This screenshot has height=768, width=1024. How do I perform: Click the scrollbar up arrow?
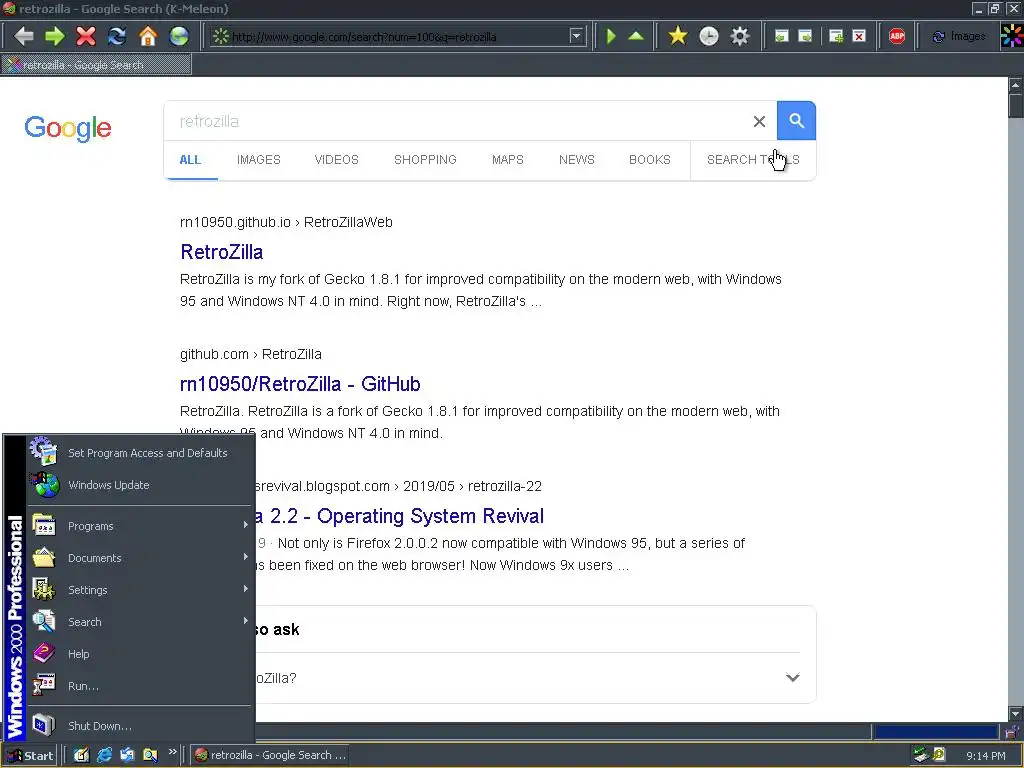(x=1016, y=85)
